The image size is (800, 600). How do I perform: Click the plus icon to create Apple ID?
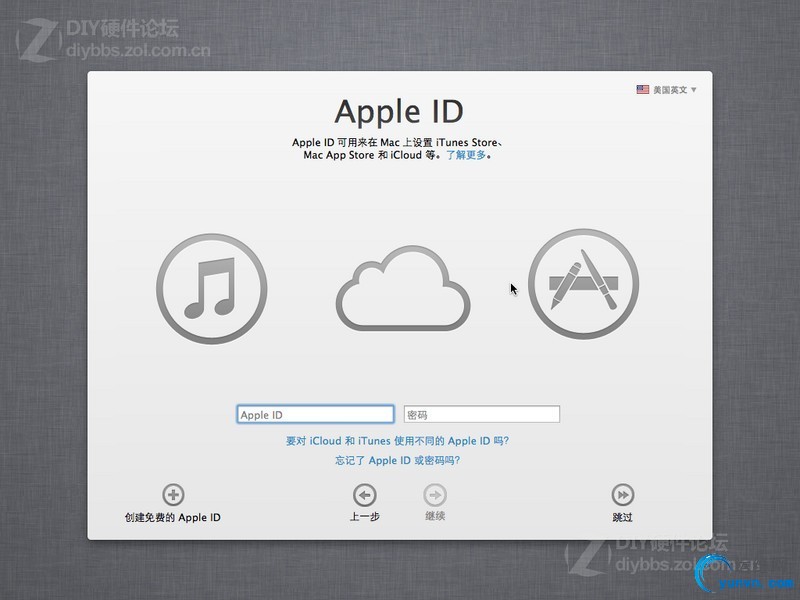[173, 494]
